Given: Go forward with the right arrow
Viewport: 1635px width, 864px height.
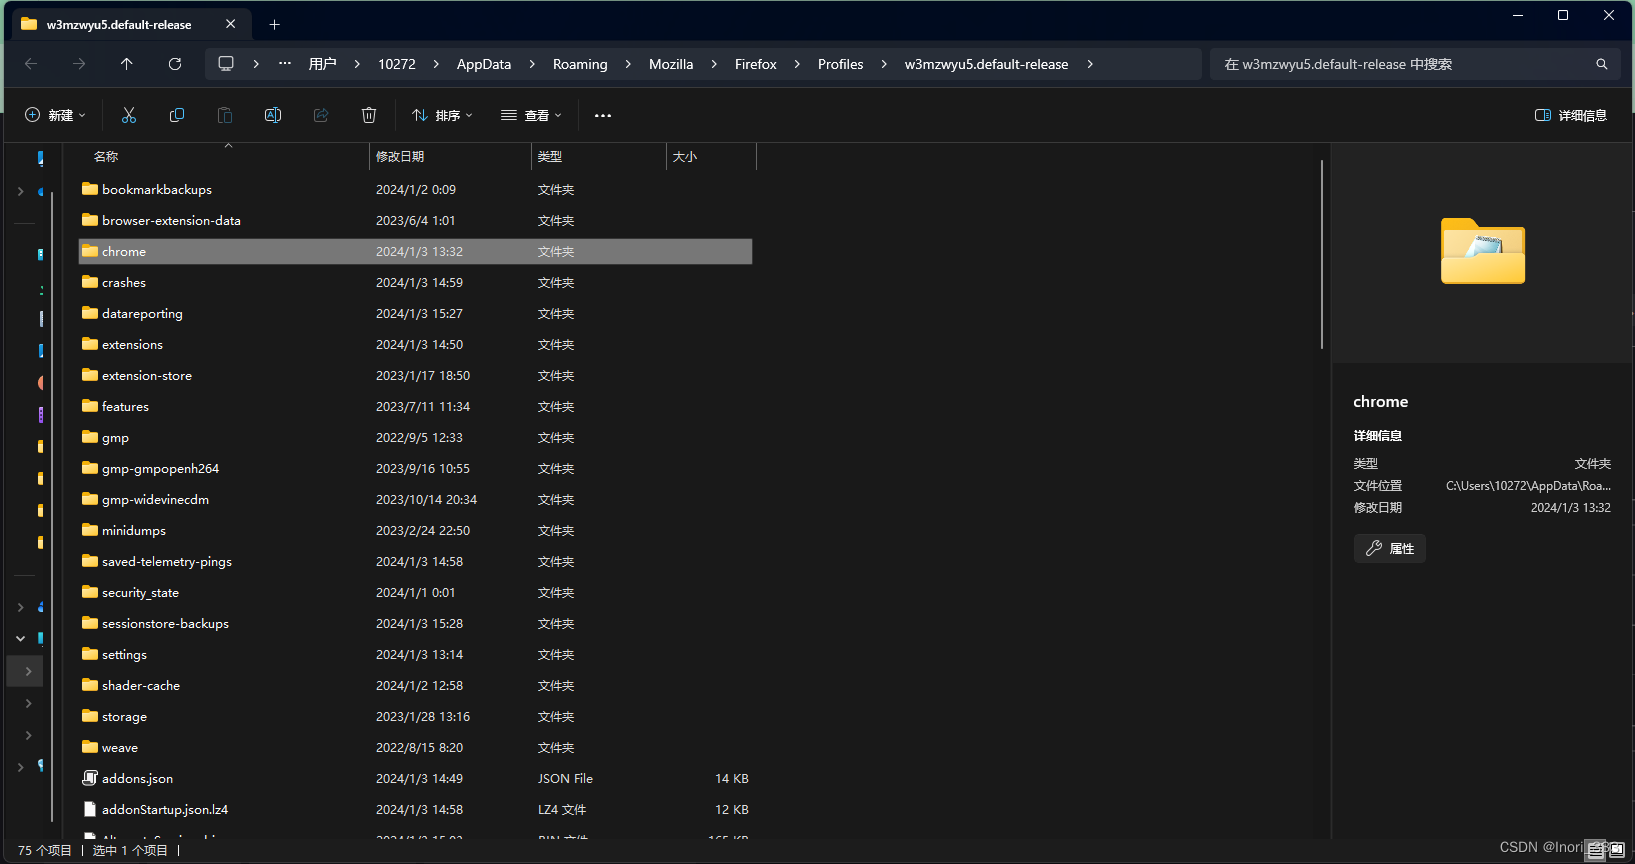Looking at the screenshot, I should tap(79, 64).
